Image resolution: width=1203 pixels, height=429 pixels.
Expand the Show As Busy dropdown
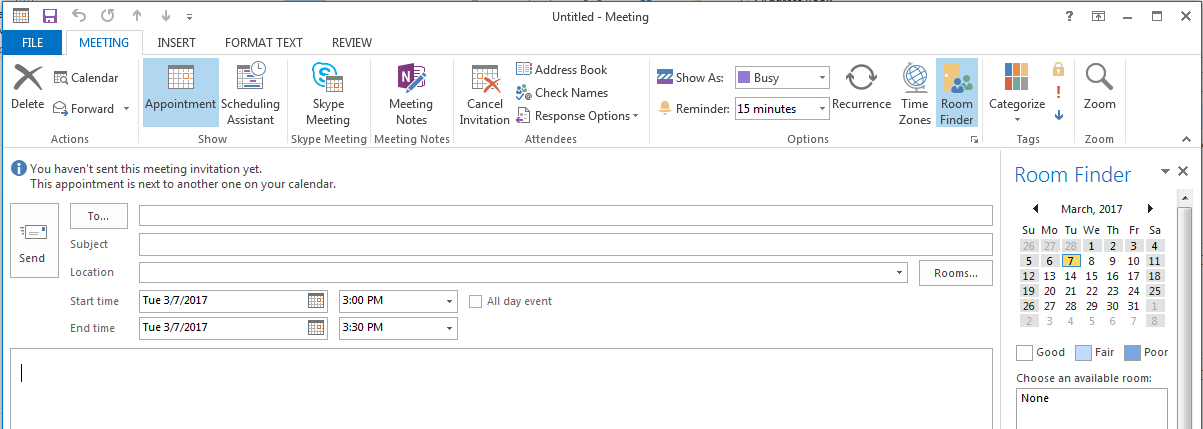tap(822, 78)
